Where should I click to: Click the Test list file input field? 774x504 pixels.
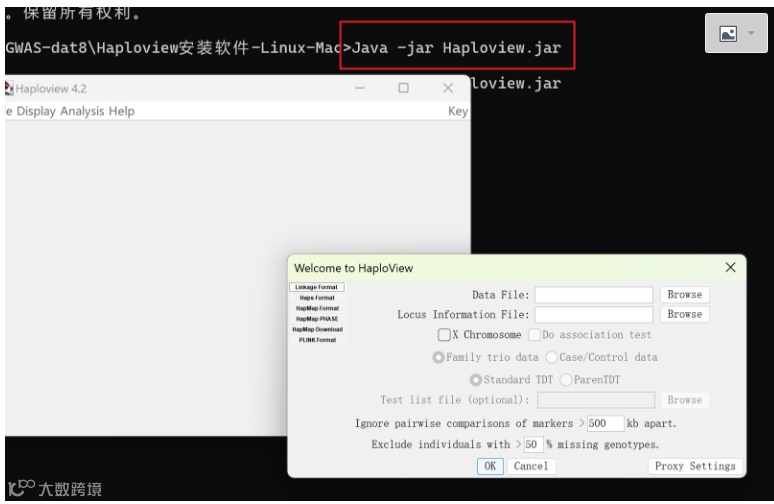tap(596, 400)
